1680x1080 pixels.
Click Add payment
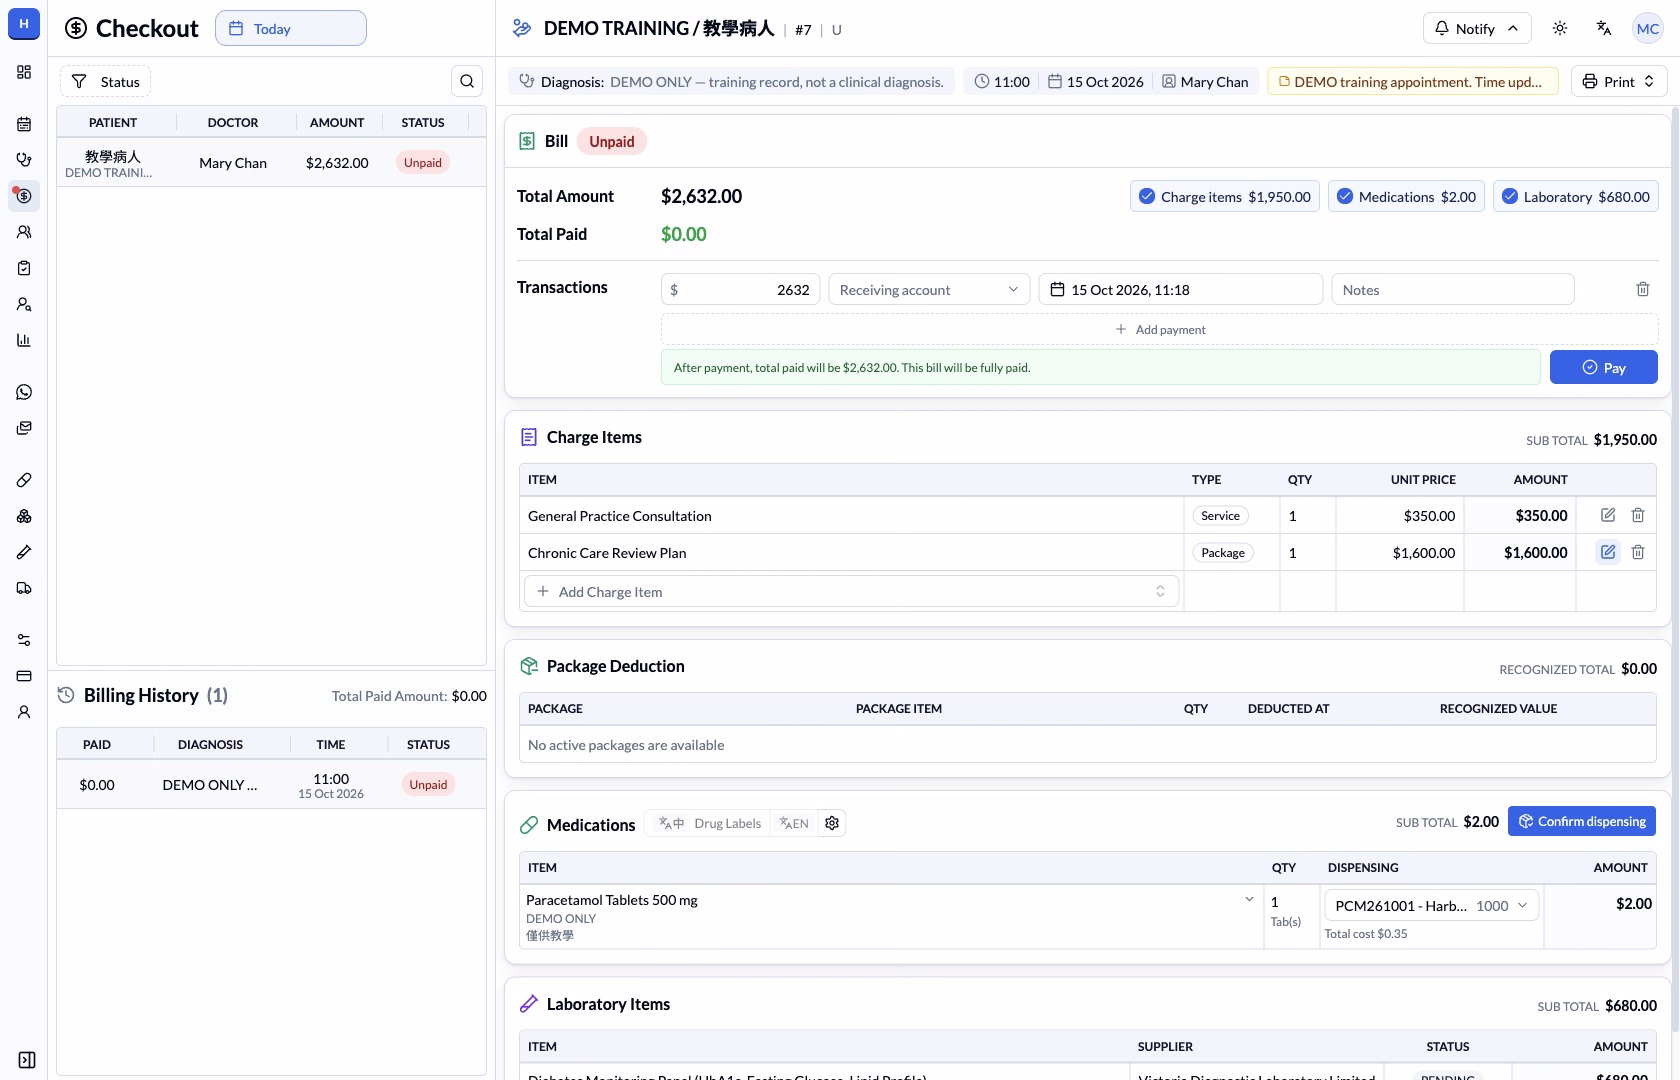[1160, 329]
